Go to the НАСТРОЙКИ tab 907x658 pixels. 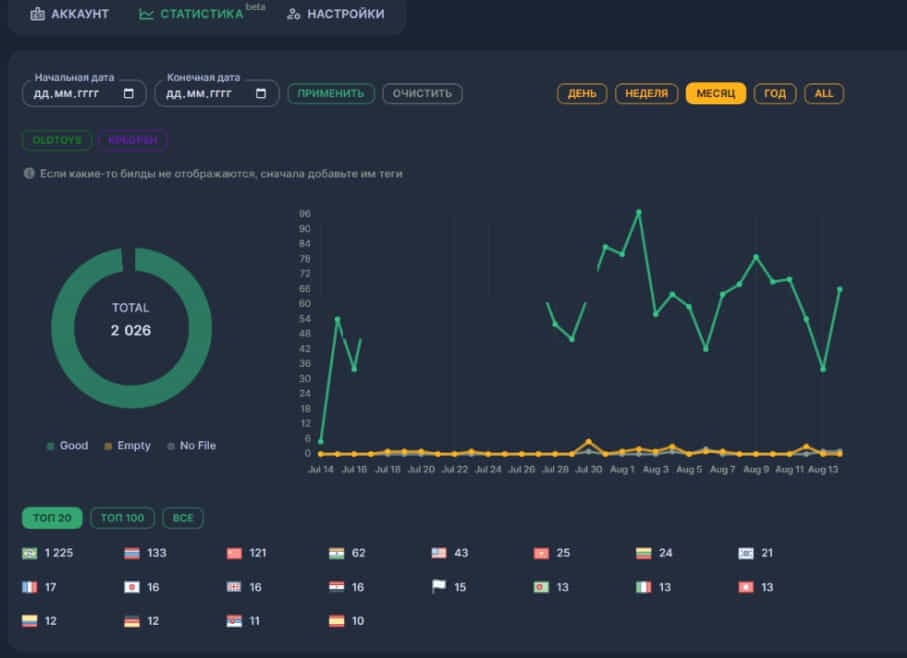pyautogui.click(x=335, y=14)
